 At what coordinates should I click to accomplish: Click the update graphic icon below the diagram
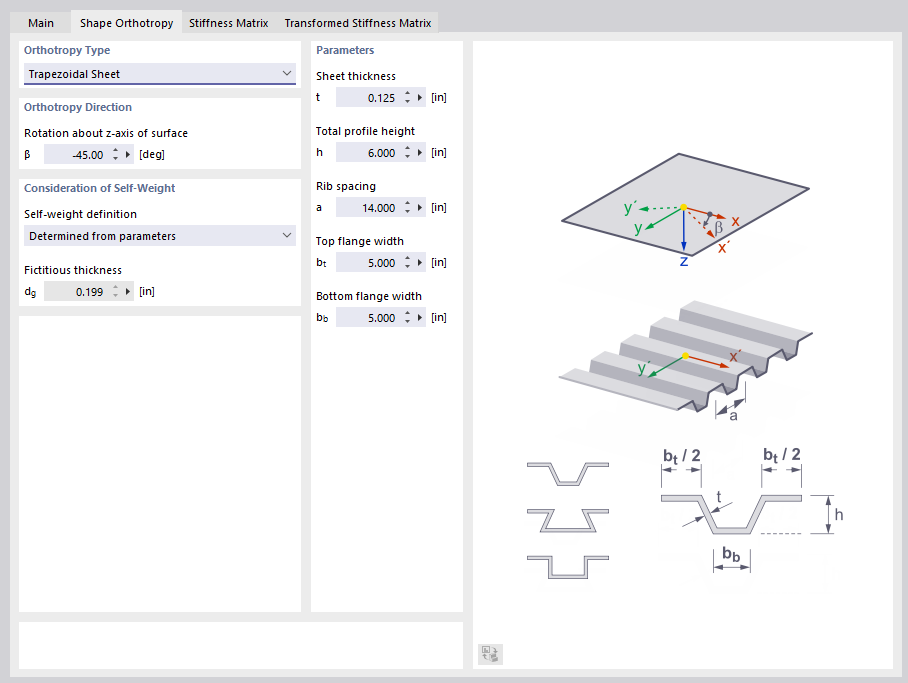pos(490,653)
